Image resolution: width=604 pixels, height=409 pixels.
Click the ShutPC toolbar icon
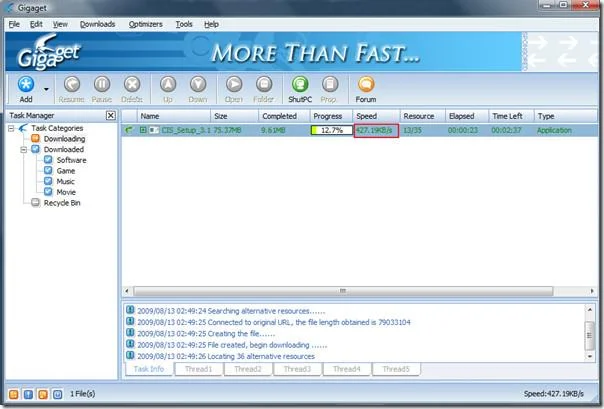(300, 84)
